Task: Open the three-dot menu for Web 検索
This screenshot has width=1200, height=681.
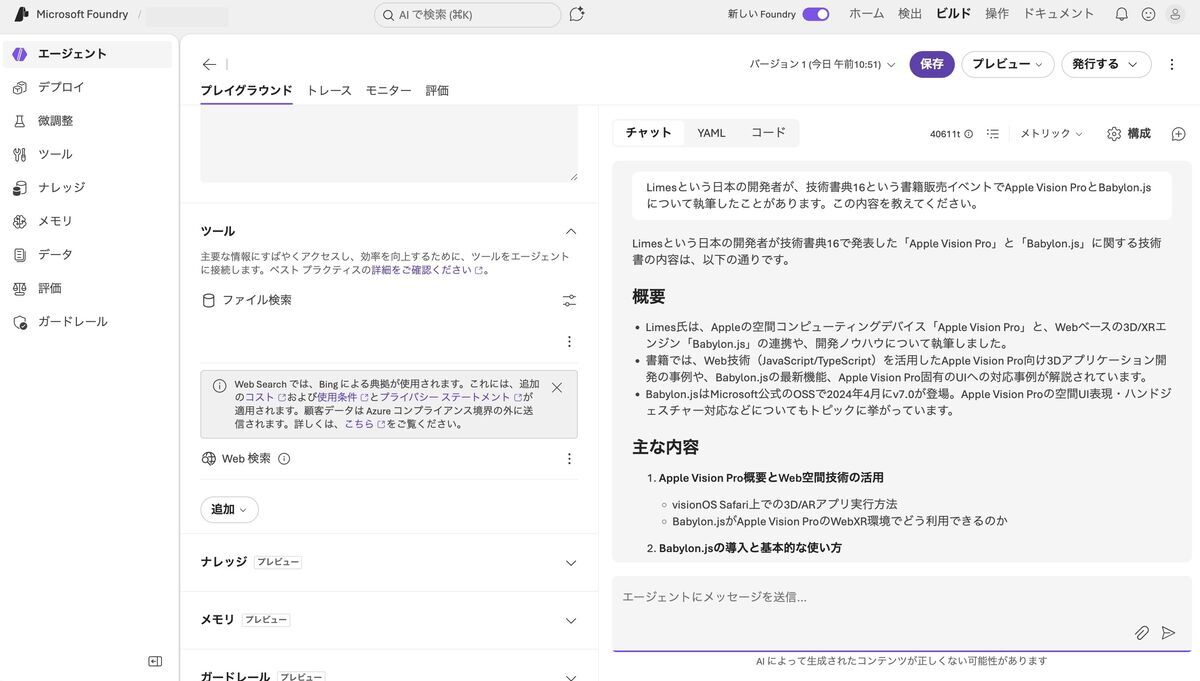Action: pyautogui.click(x=569, y=459)
